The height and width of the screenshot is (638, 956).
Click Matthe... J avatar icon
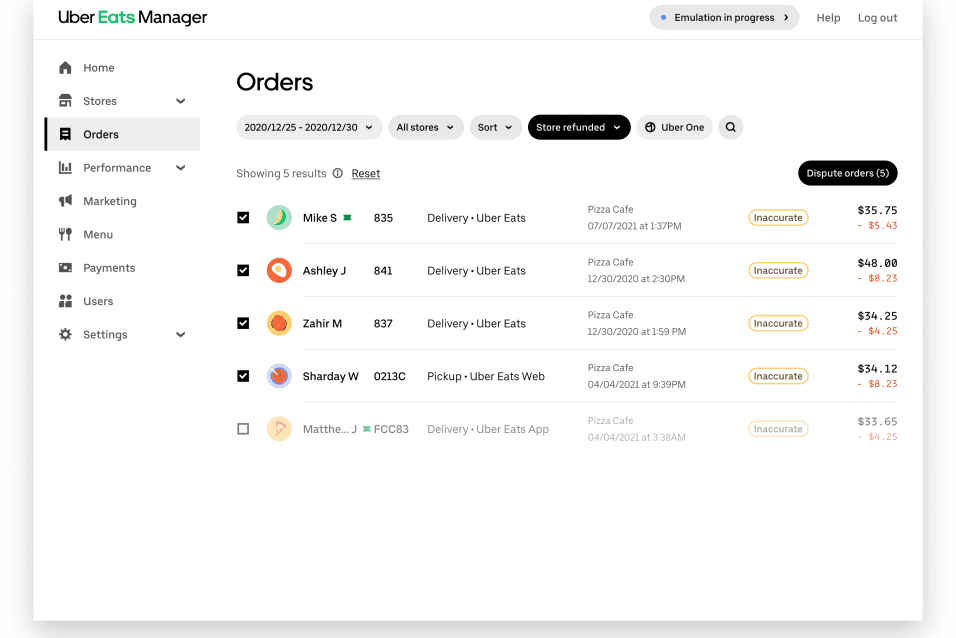coord(279,429)
